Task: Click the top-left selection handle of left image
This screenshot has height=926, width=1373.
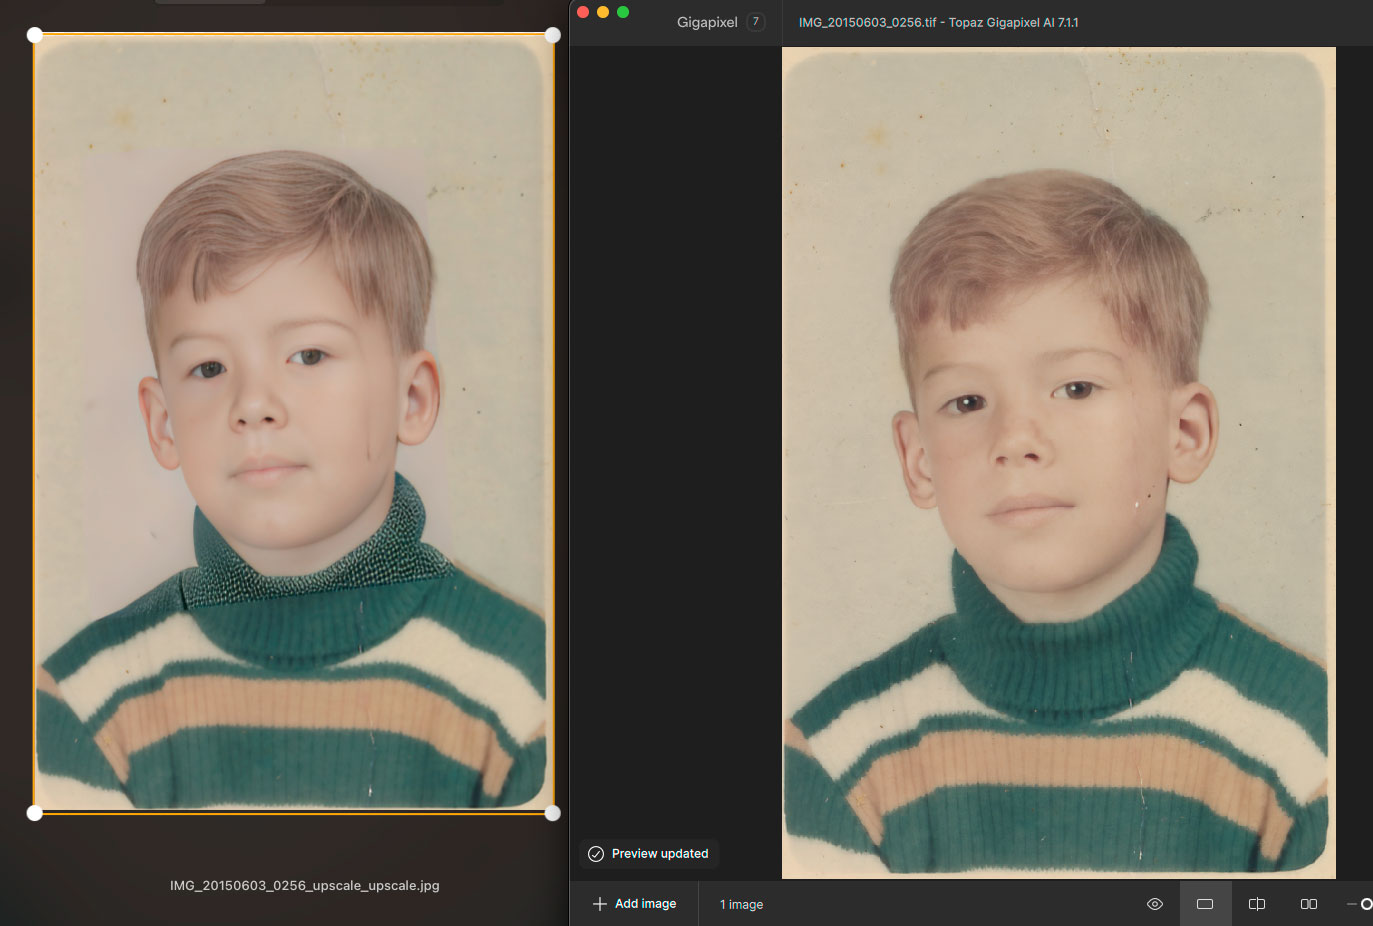Action: point(35,35)
